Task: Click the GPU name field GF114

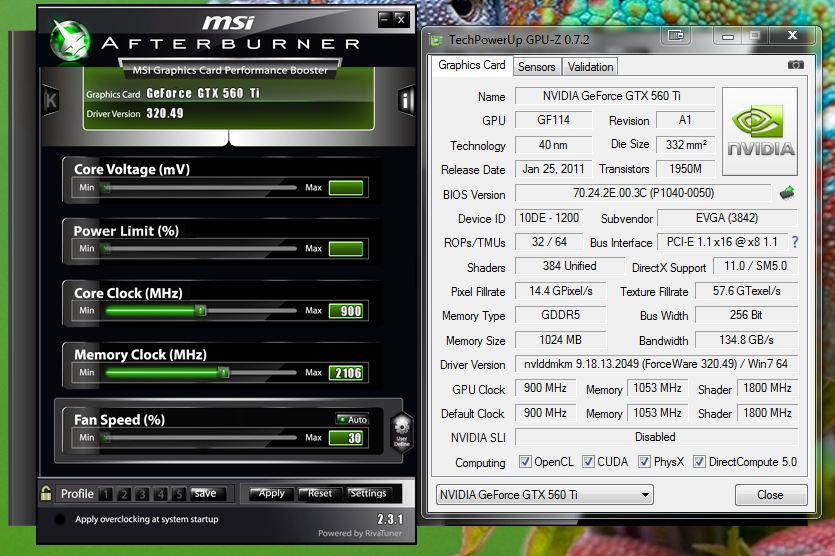Action: point(553,120)
